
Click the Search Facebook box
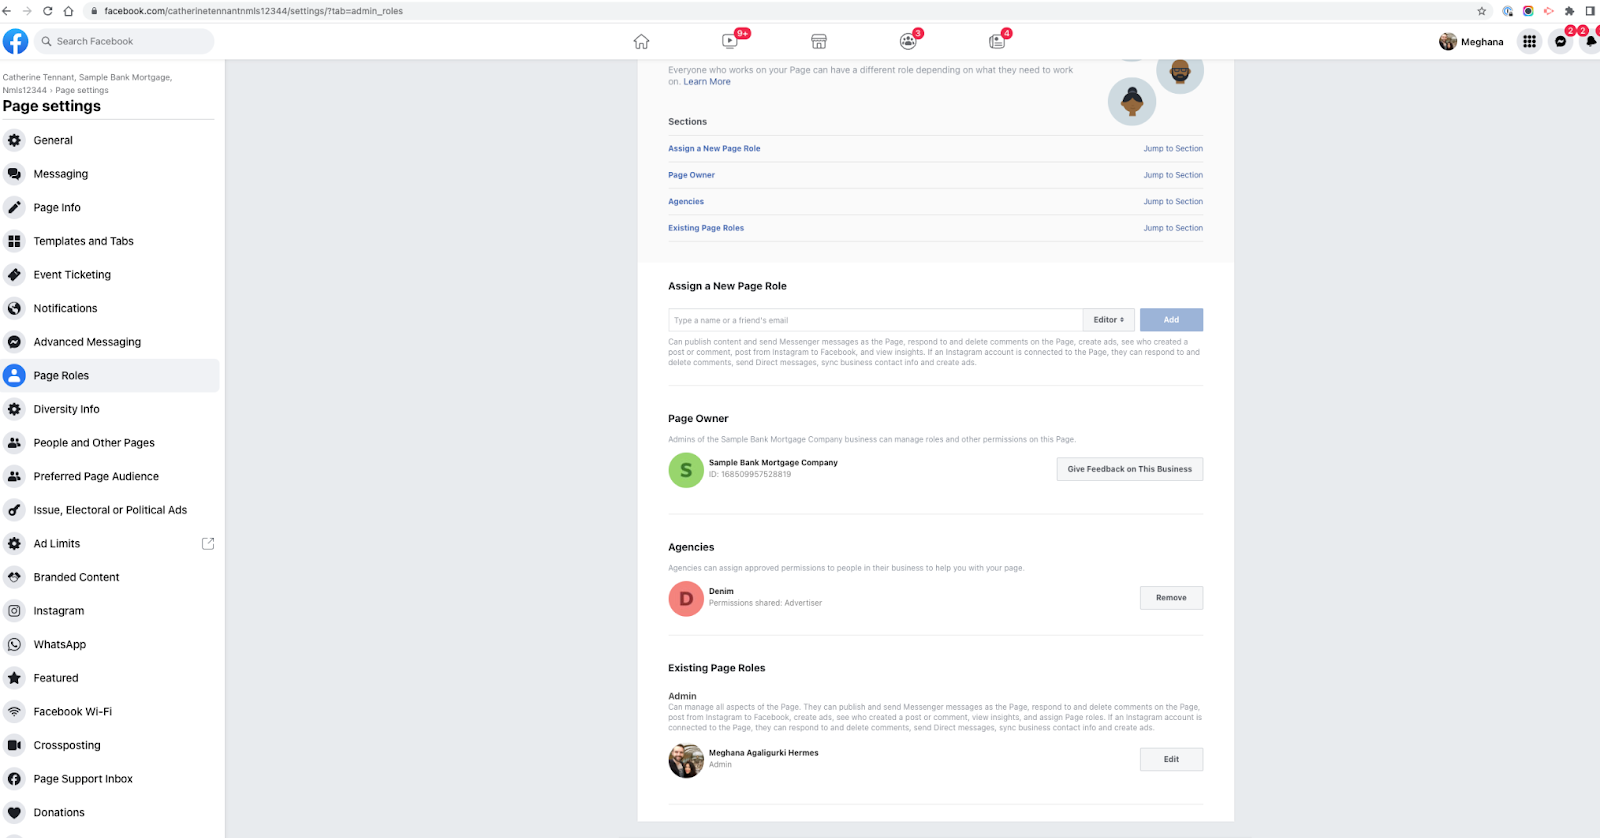(125, 41)
